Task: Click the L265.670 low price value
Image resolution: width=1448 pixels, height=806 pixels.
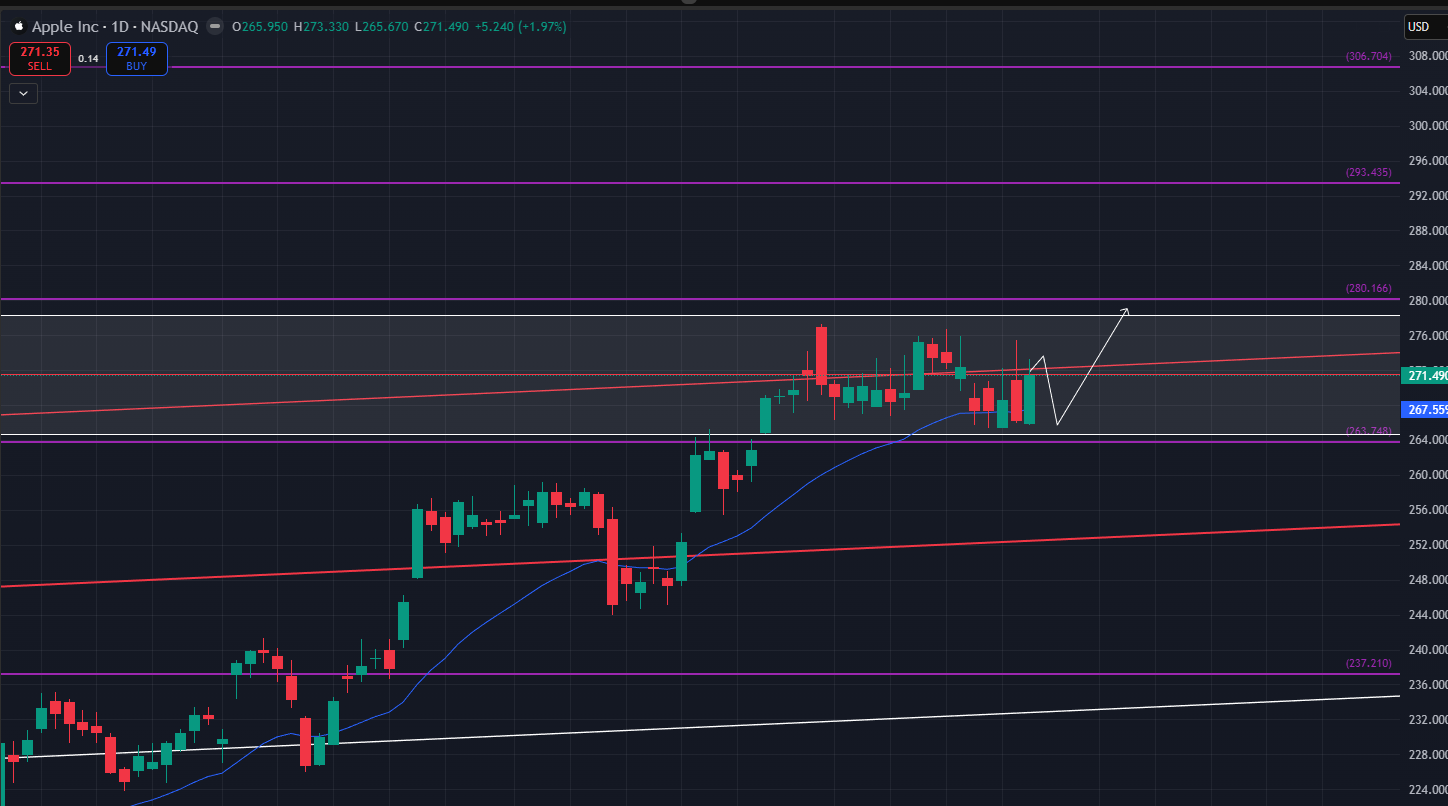Action: (x=381, y=27)
